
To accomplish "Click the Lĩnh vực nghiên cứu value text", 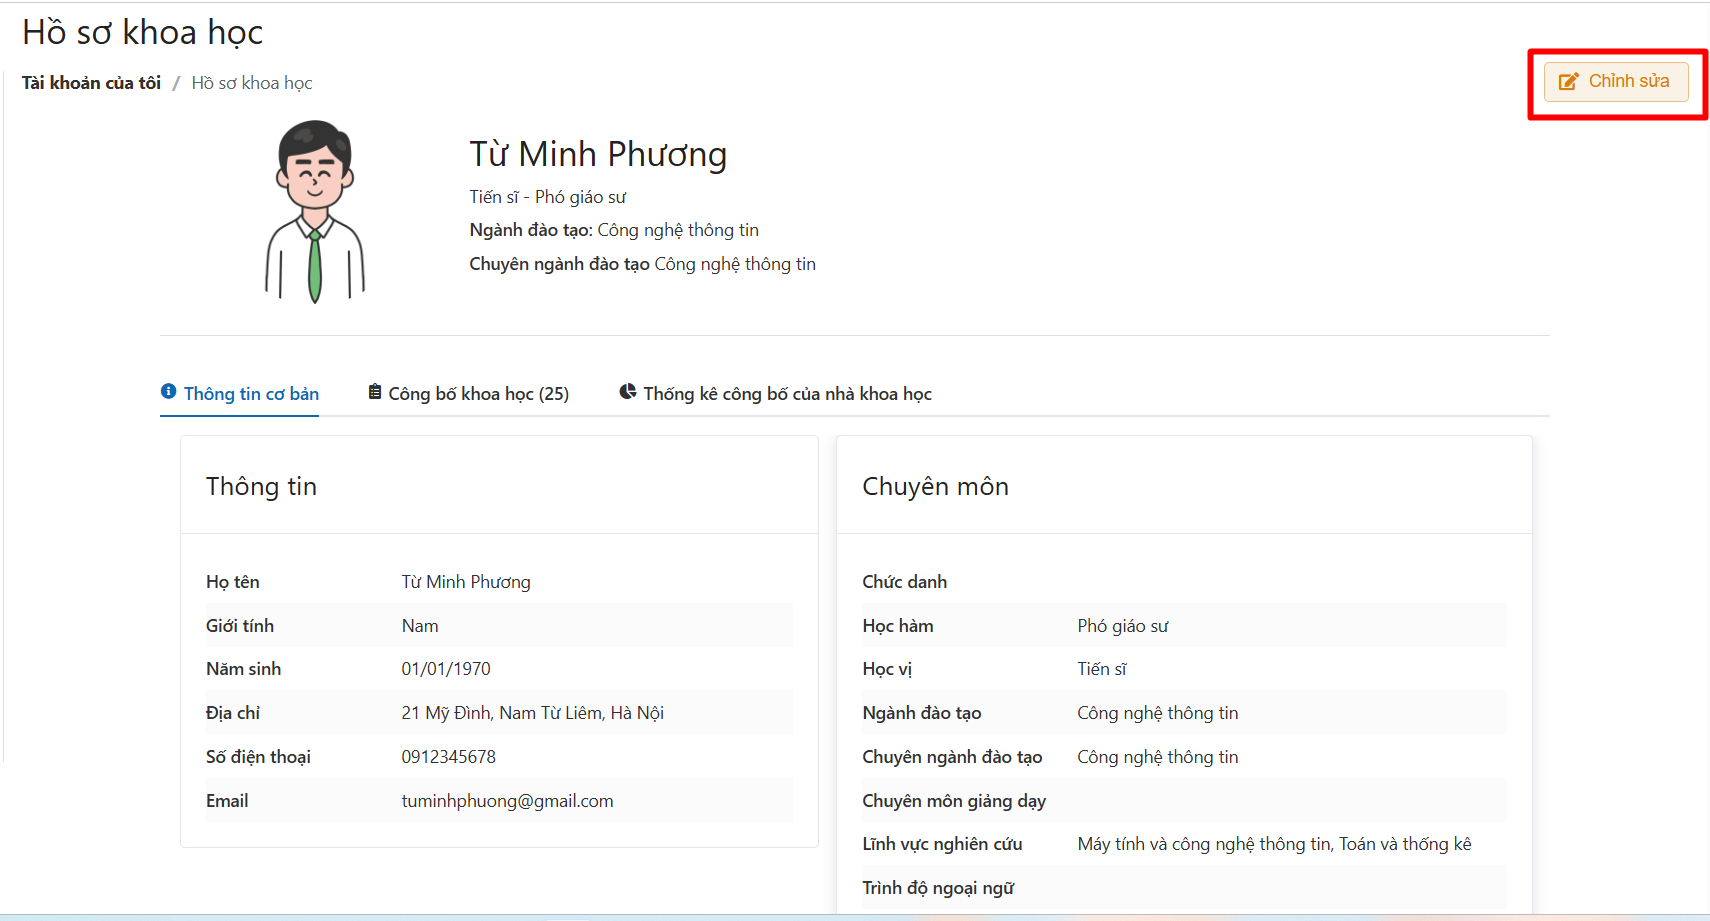I will (1274, 844).
